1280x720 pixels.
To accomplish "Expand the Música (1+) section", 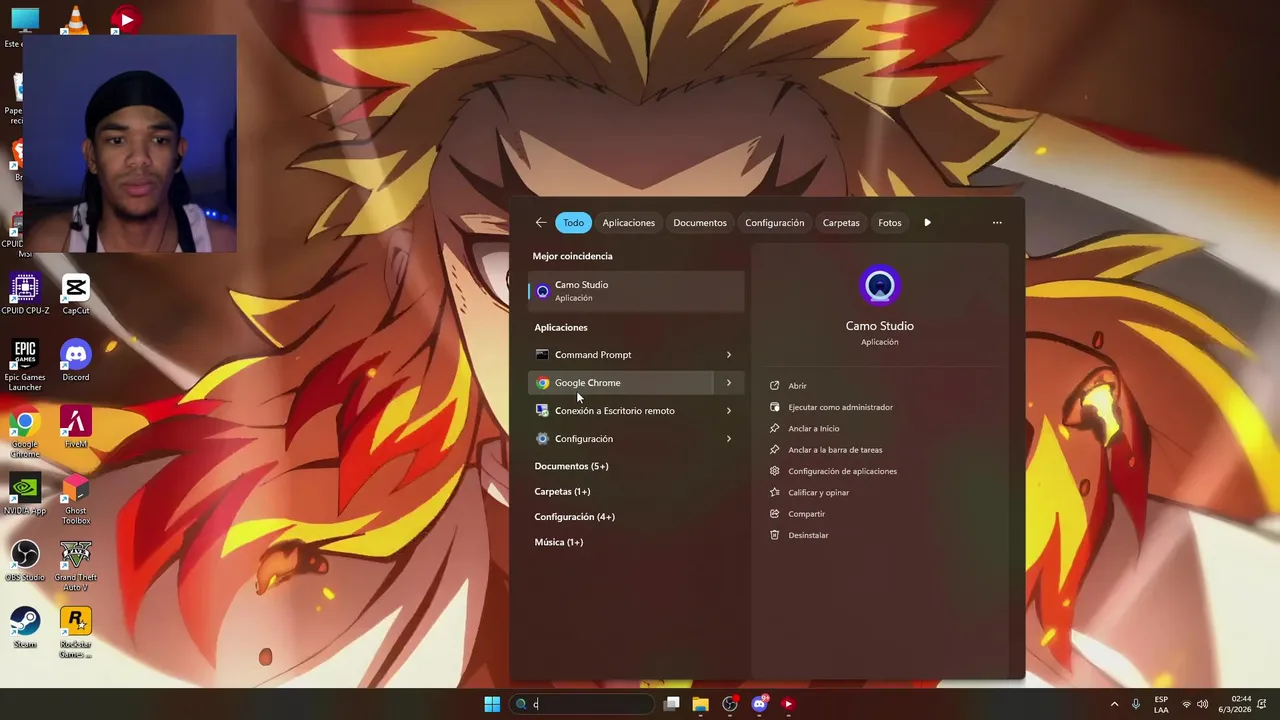I will (x=558, y=542).
